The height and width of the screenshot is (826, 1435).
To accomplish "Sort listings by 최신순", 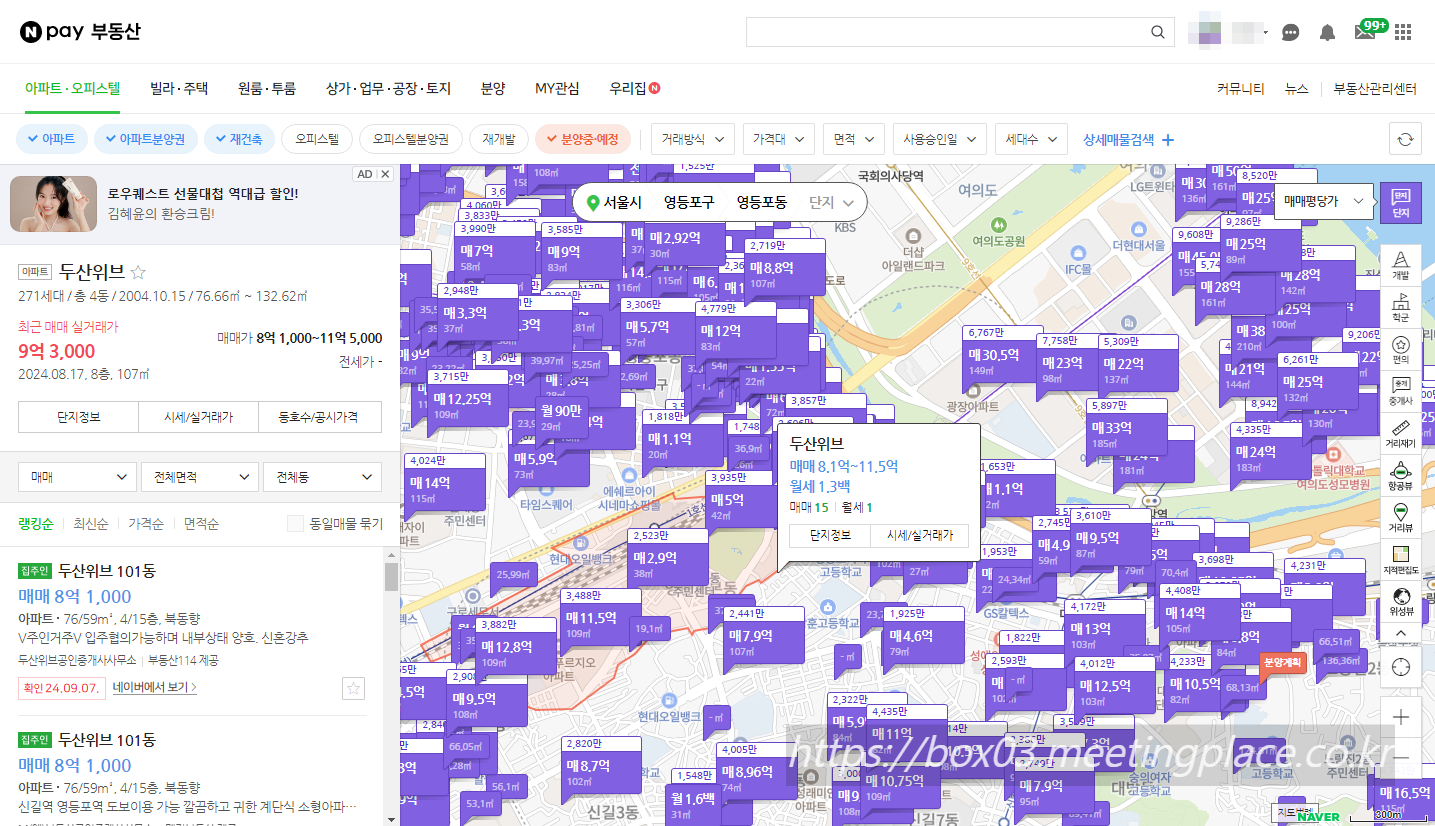I will click(90, 523).
